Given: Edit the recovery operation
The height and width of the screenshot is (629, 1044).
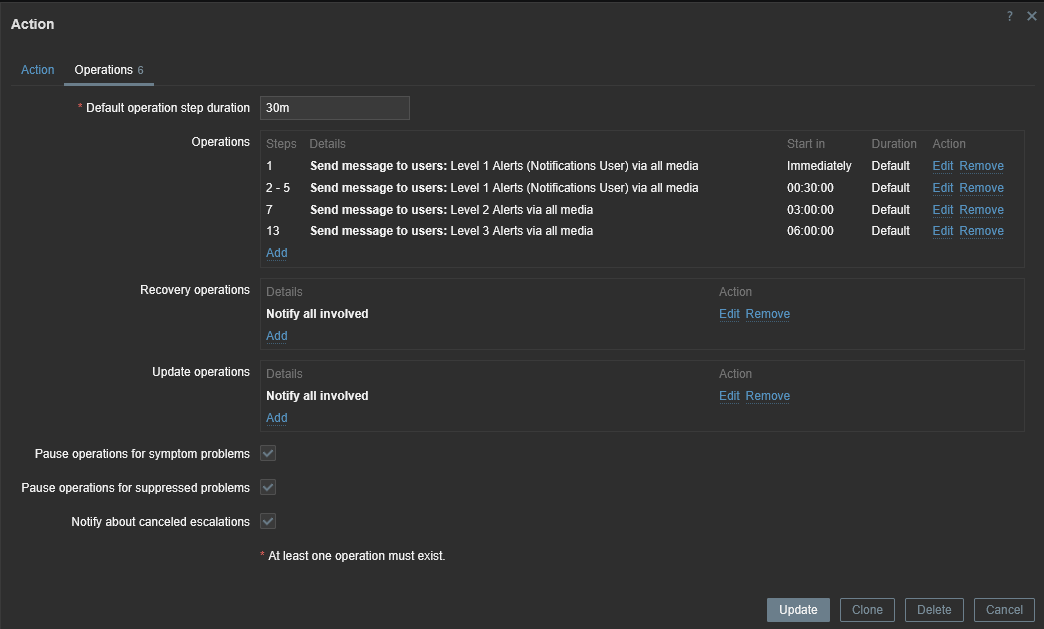Looking at the screenshot, I should click(x=729, y=314).
